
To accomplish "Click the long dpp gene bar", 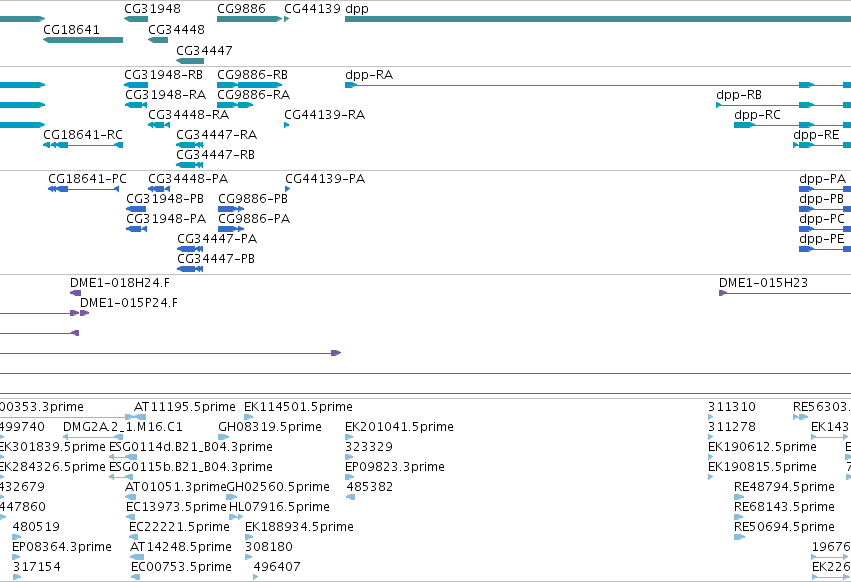I will [x=598, y=19].
